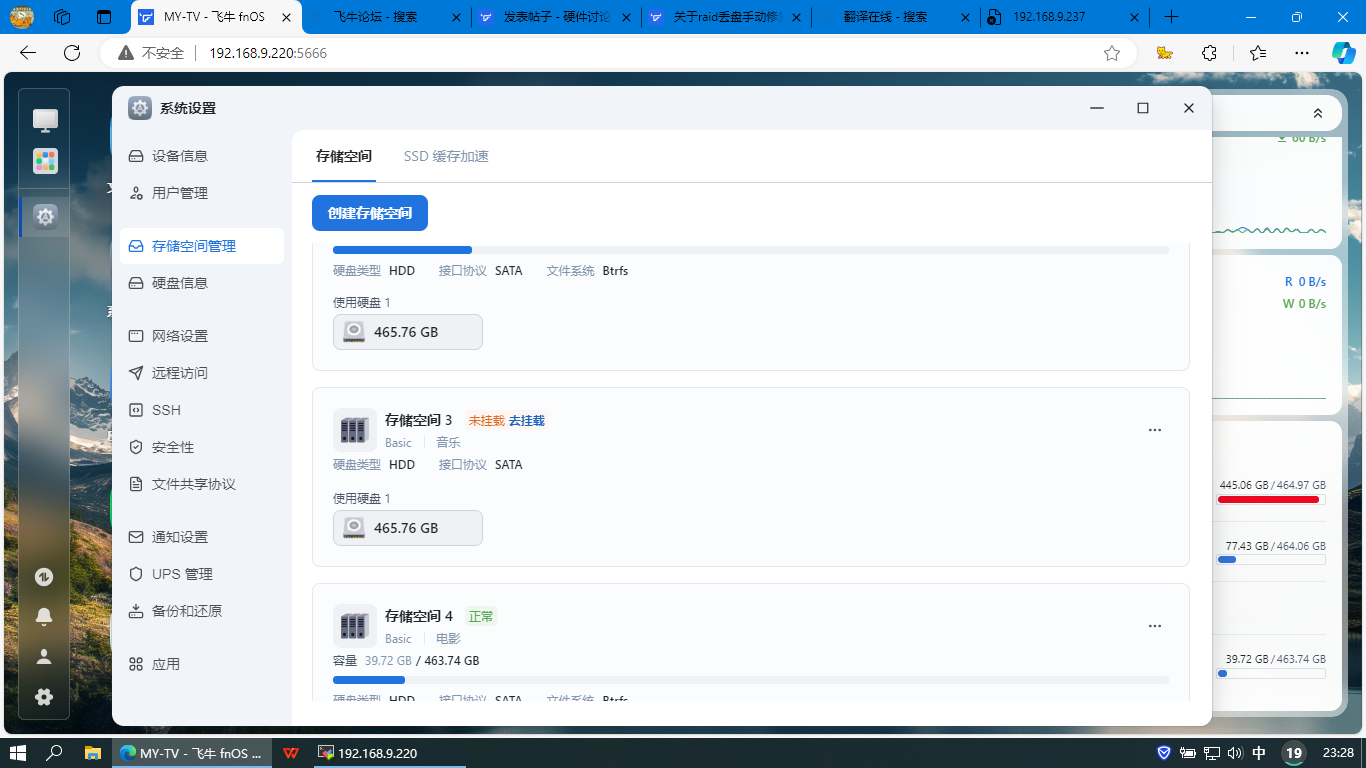The width and height of the screenshot is (1366, 768).
Task: Open File Explorer from the taskbar
Action: pyautogui.click(x=92, y=752)
